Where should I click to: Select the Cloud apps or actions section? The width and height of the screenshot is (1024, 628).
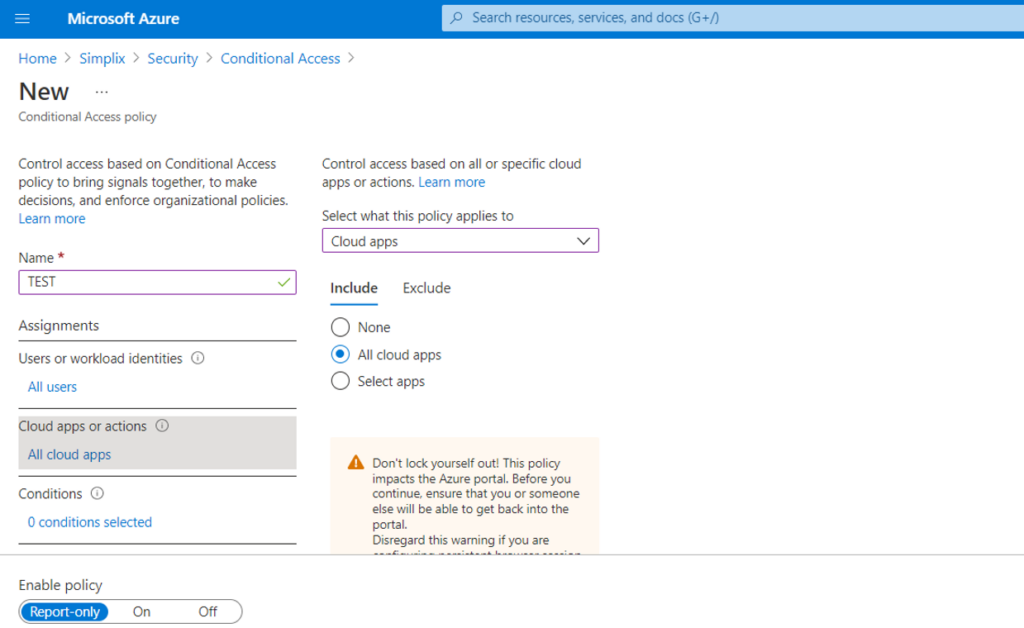[157, 443]
